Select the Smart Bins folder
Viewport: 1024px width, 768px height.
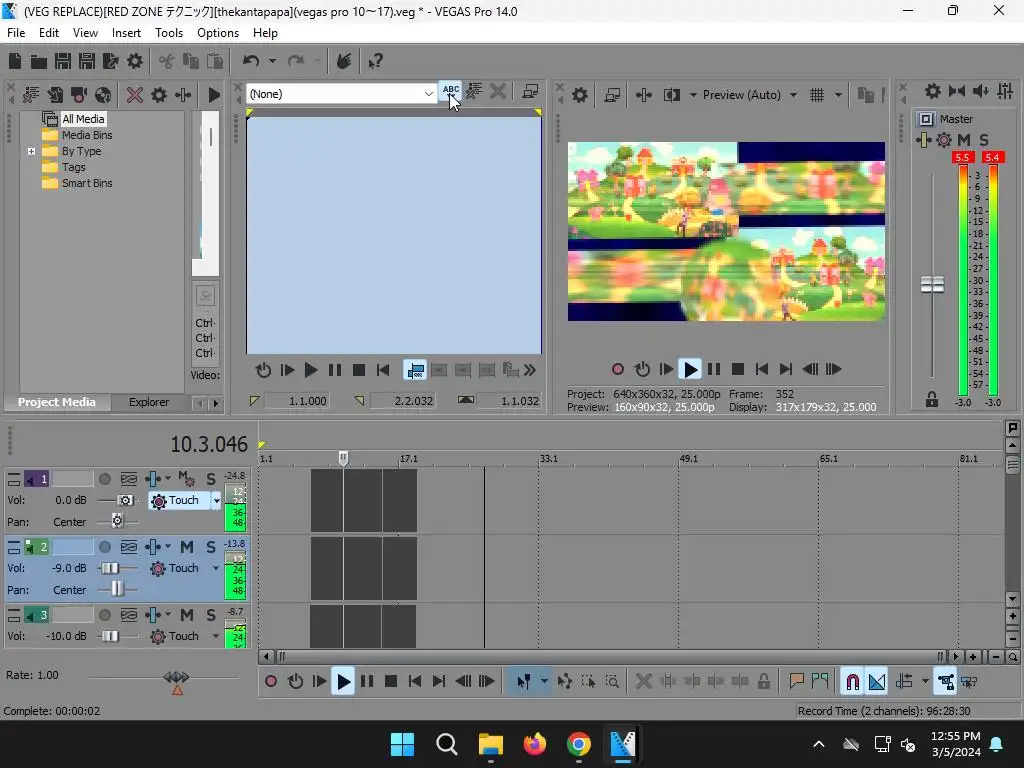[x=86, y=184]
